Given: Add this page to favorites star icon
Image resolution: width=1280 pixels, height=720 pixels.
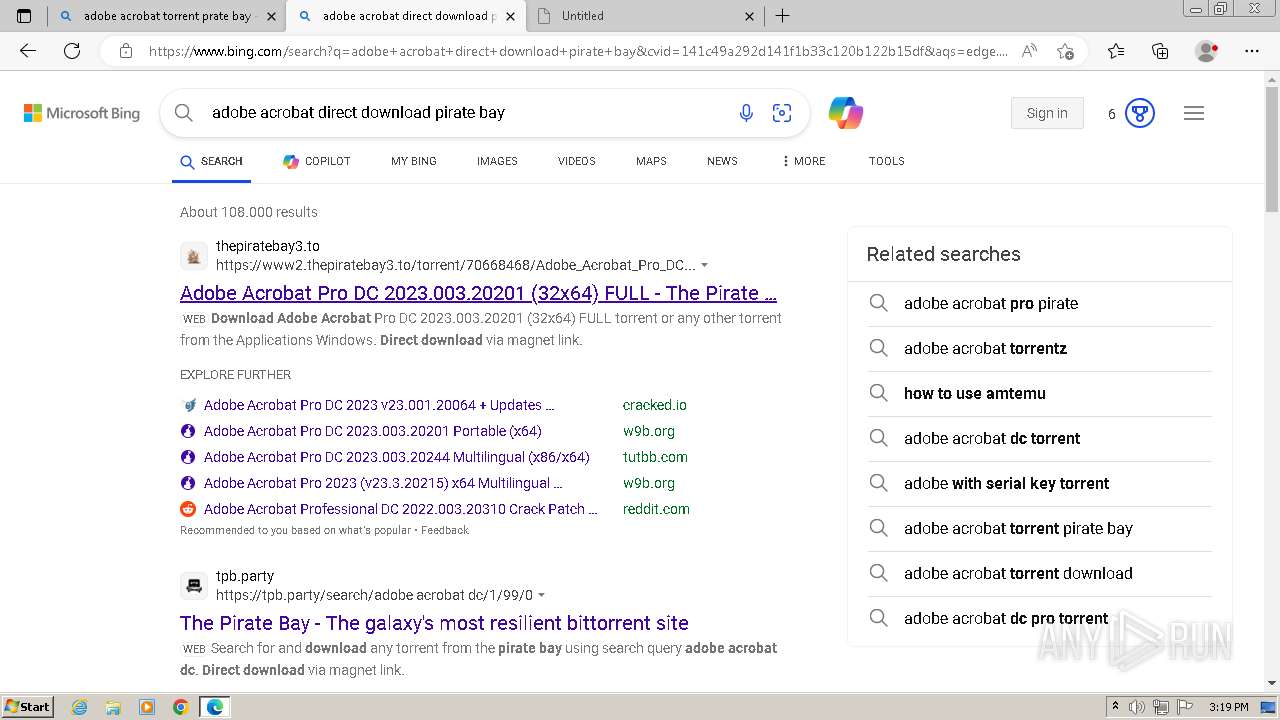Looking at the screenshot, I should (x=1065, y=51).
